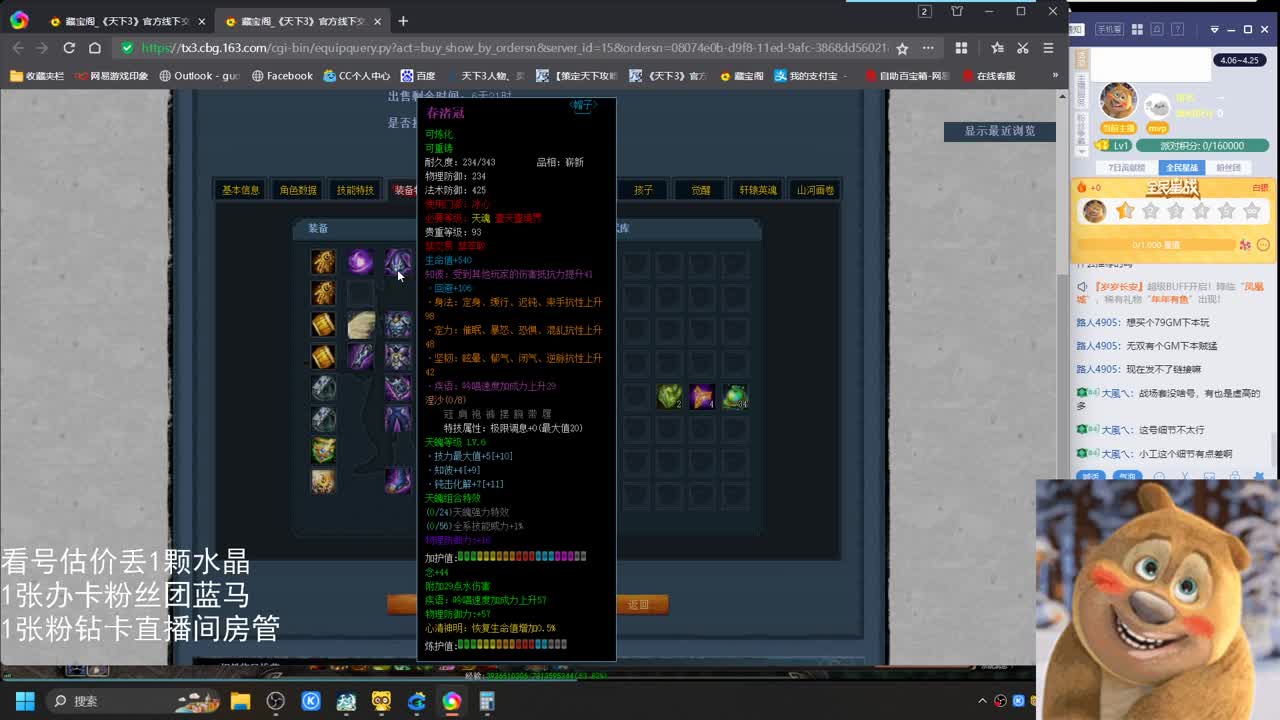Screen dimensions: 1280x720
Task: Open the blue K app on taskbar
Action: coord(311,701)
